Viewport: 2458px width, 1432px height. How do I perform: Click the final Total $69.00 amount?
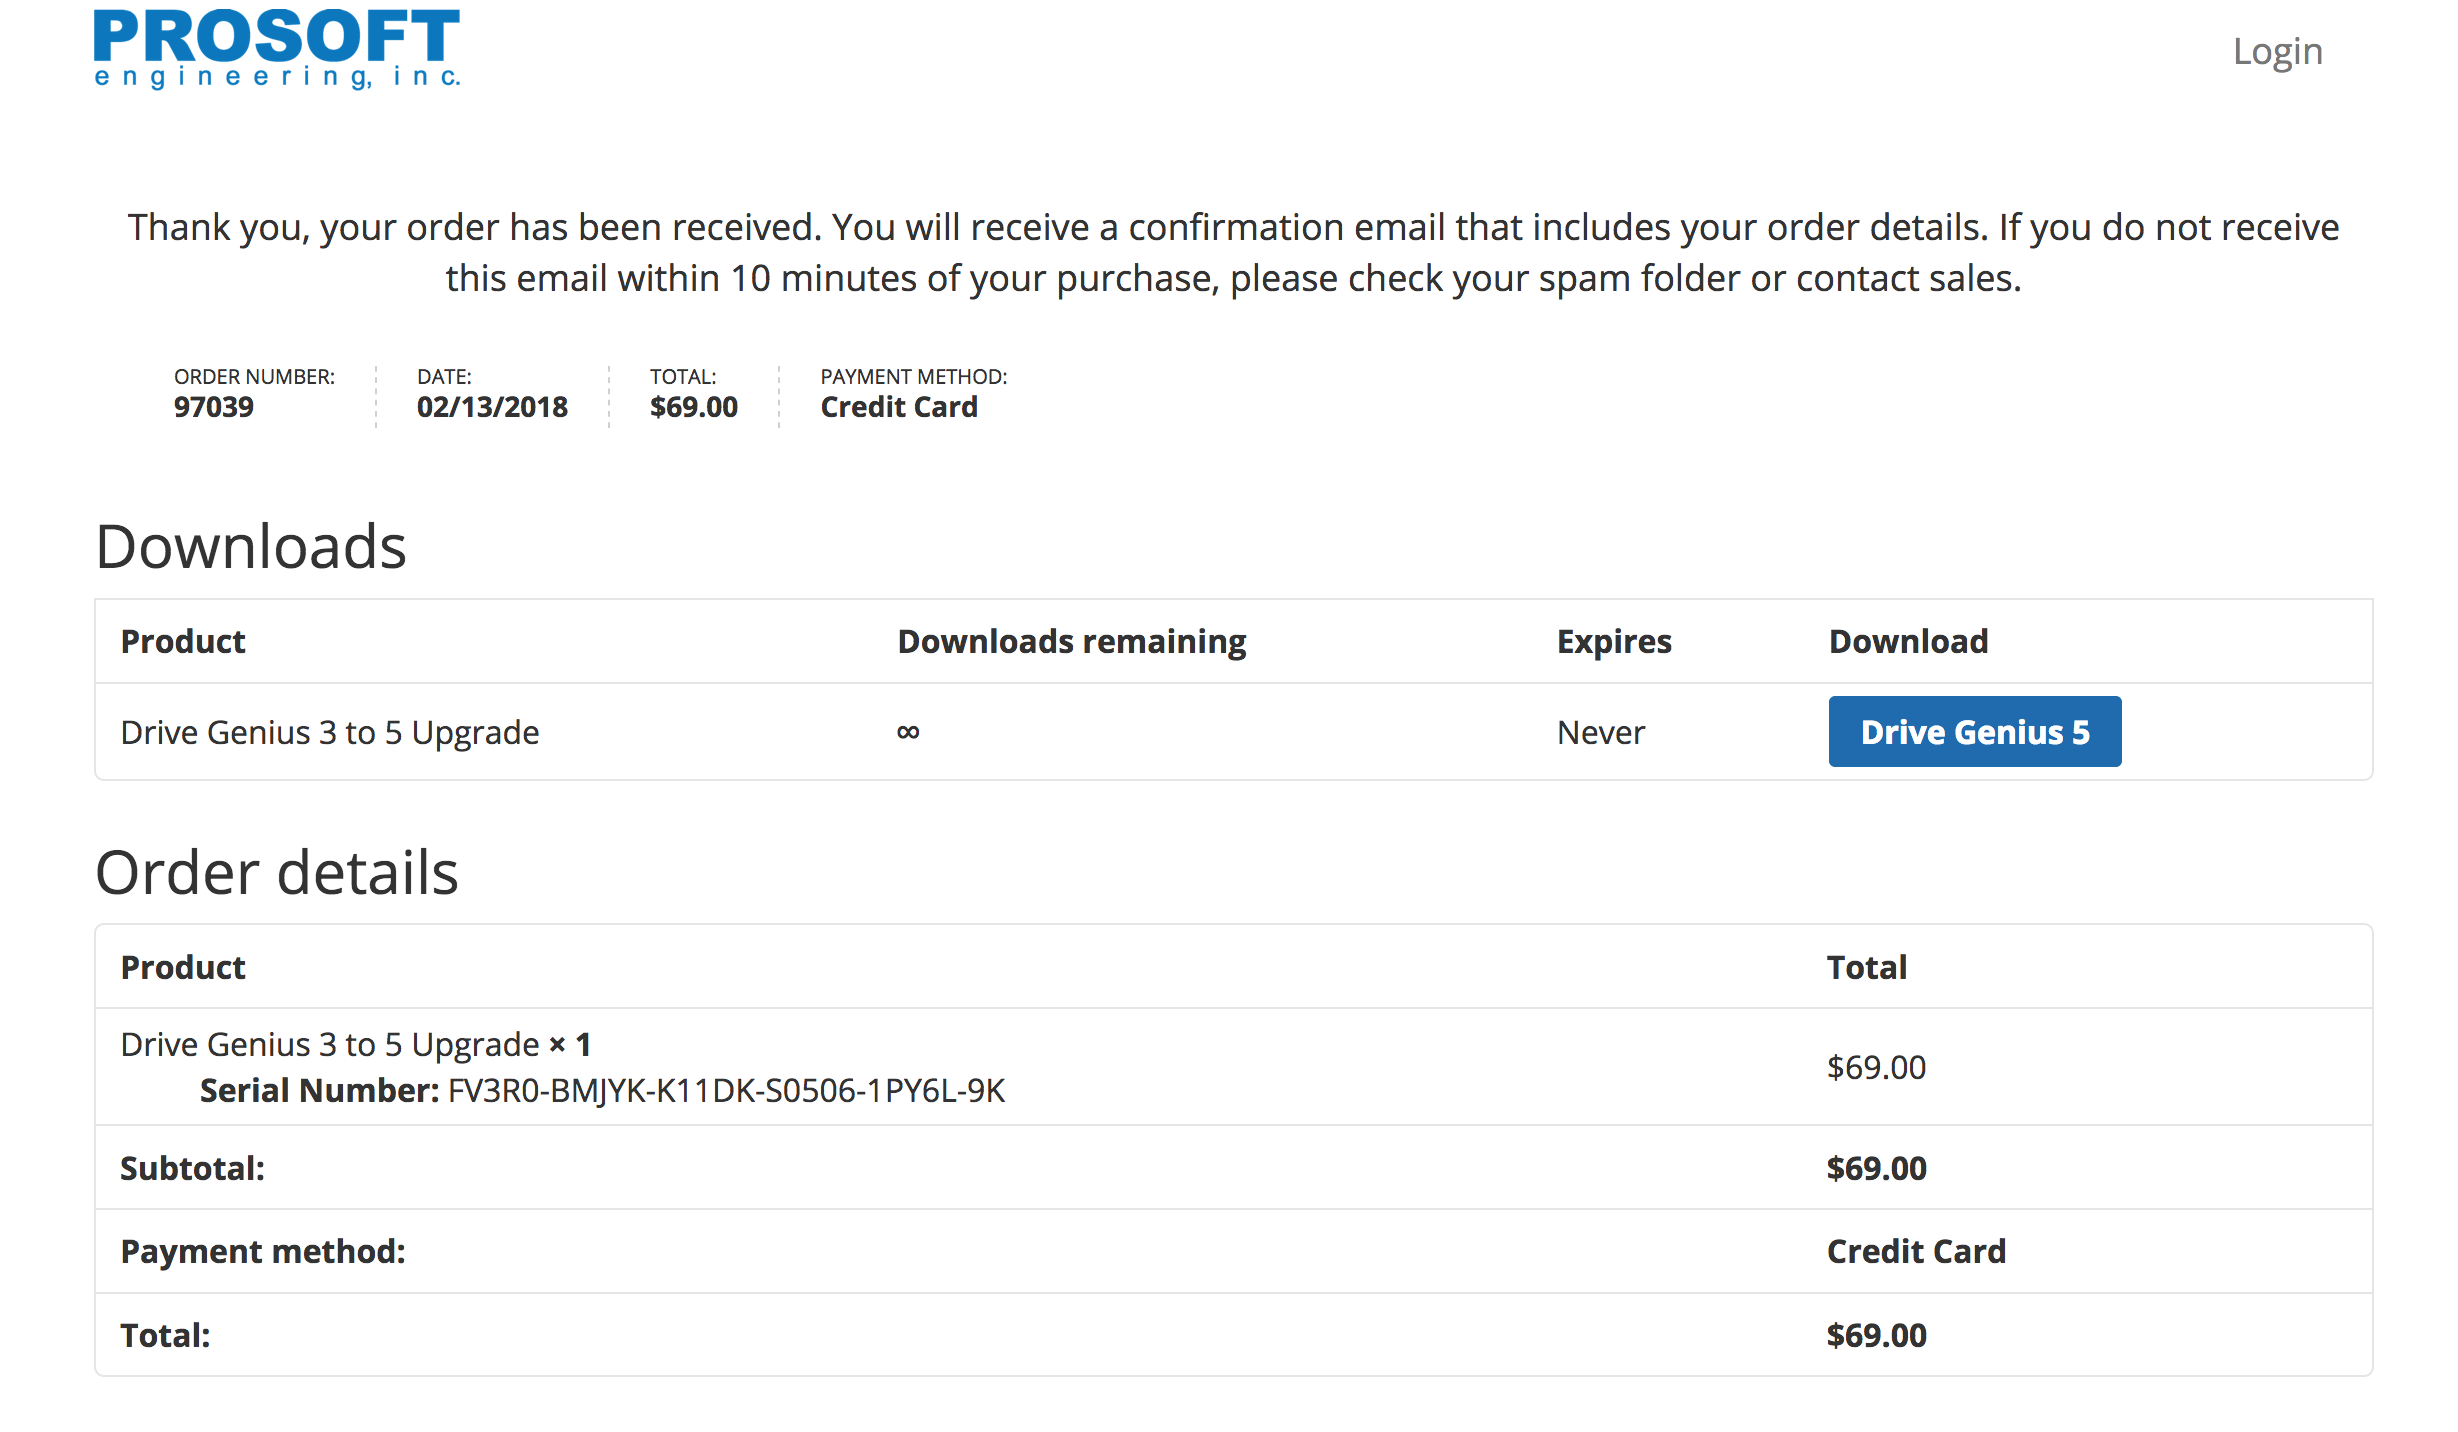point(1876,1336)
